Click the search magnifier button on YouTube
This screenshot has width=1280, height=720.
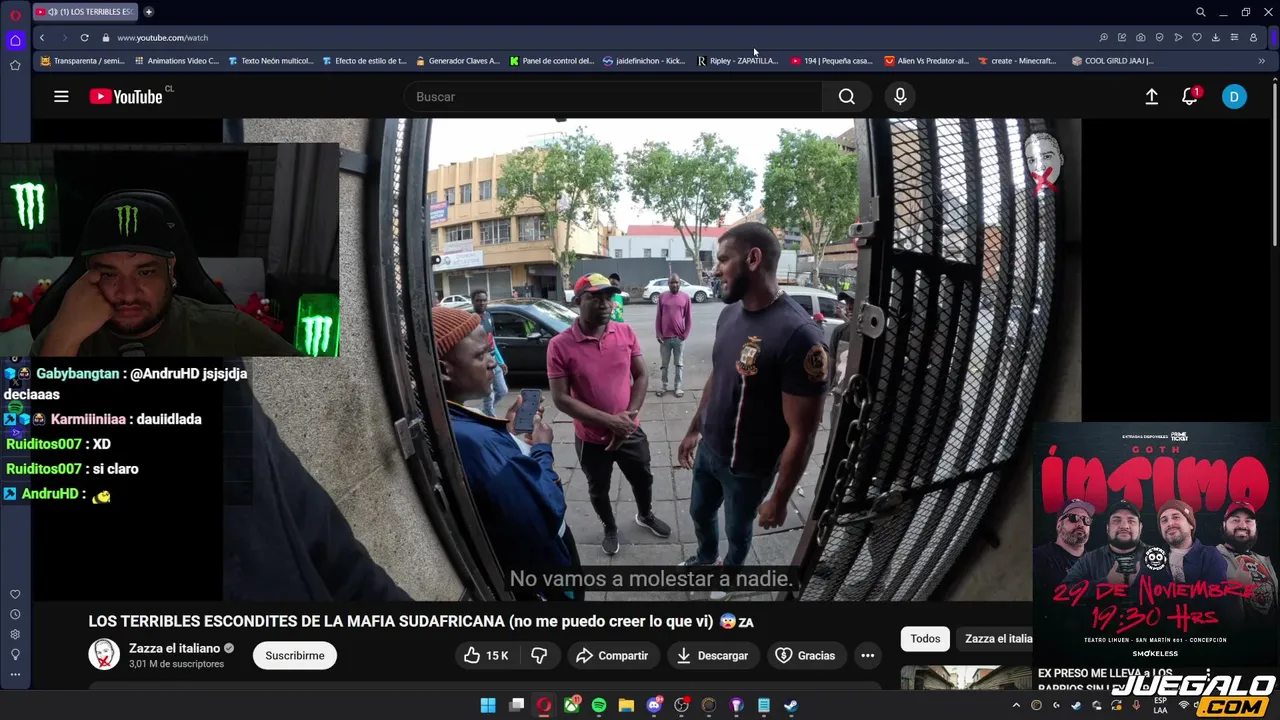coord(847,97)
